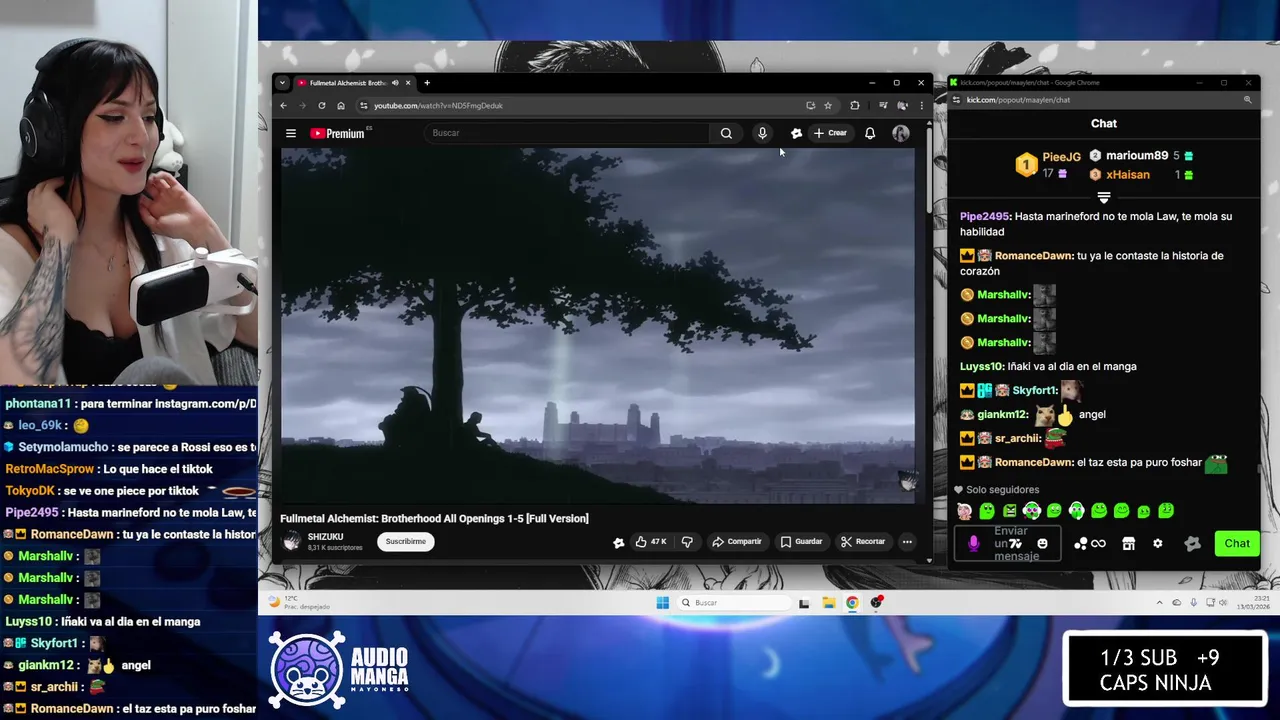Go back in the Chrome browser
The height and width of the screenshot is (720, 1280).
point(283,105)
